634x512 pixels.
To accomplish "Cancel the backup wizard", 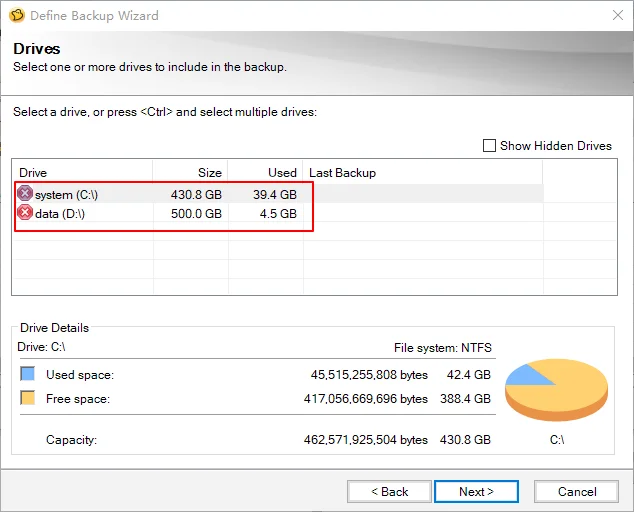I will coord(577,491).
